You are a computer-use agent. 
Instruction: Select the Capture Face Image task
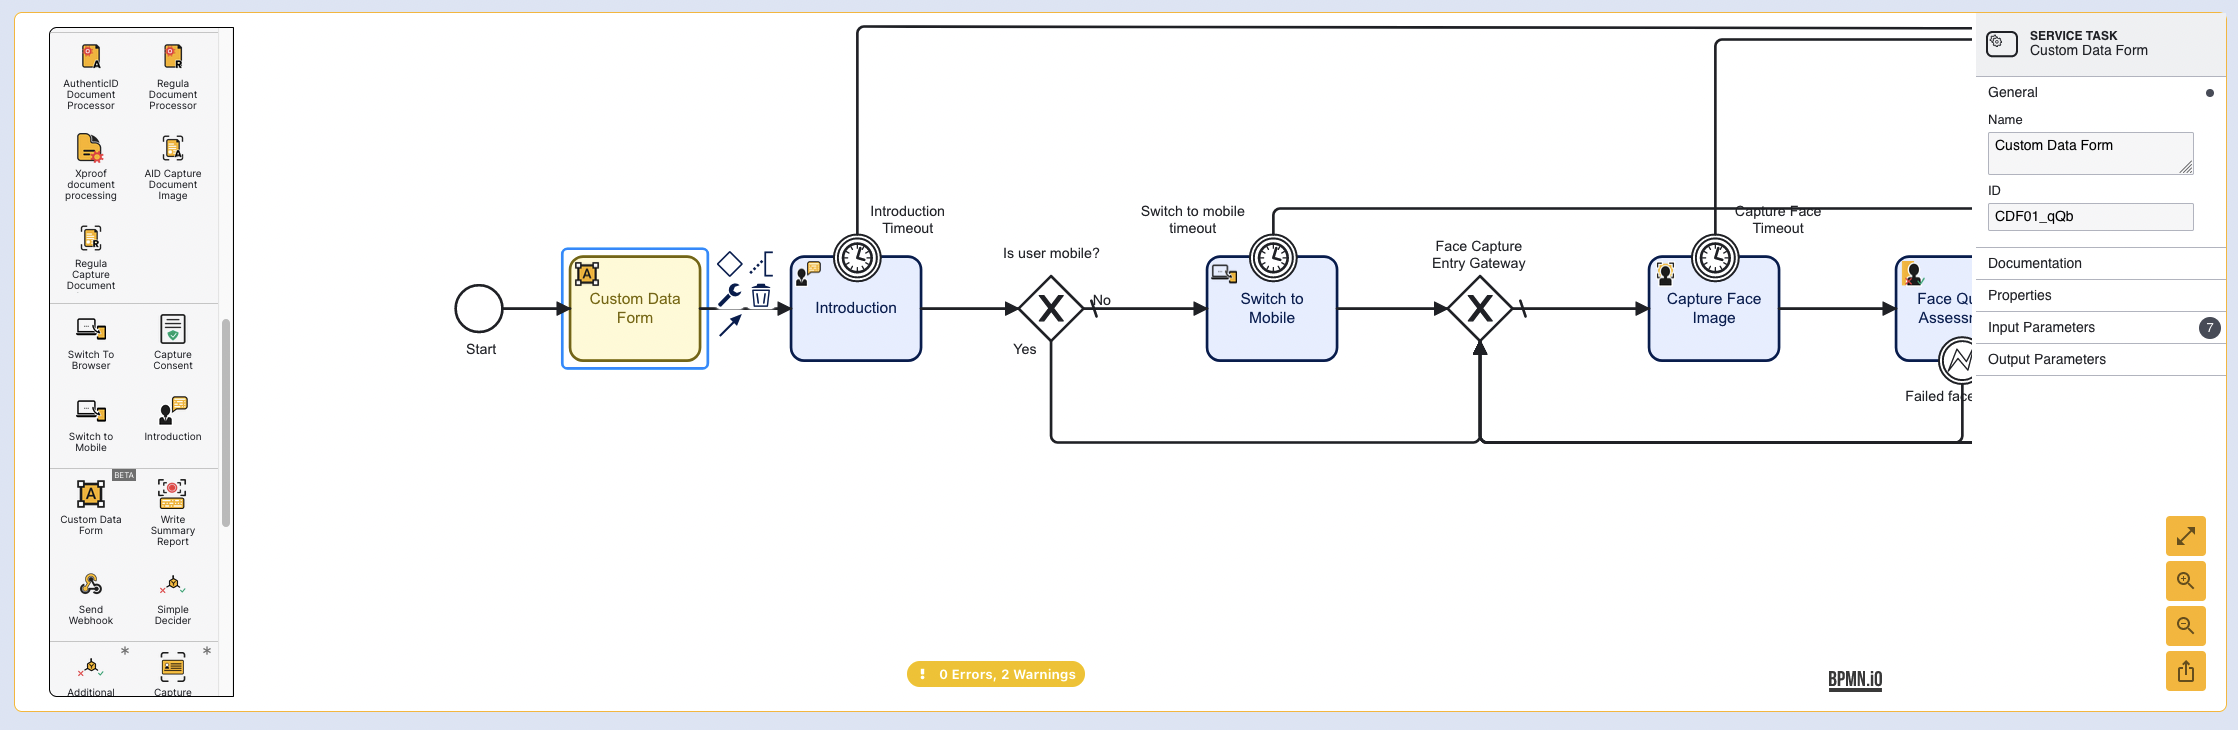(x=1714, y=309)
